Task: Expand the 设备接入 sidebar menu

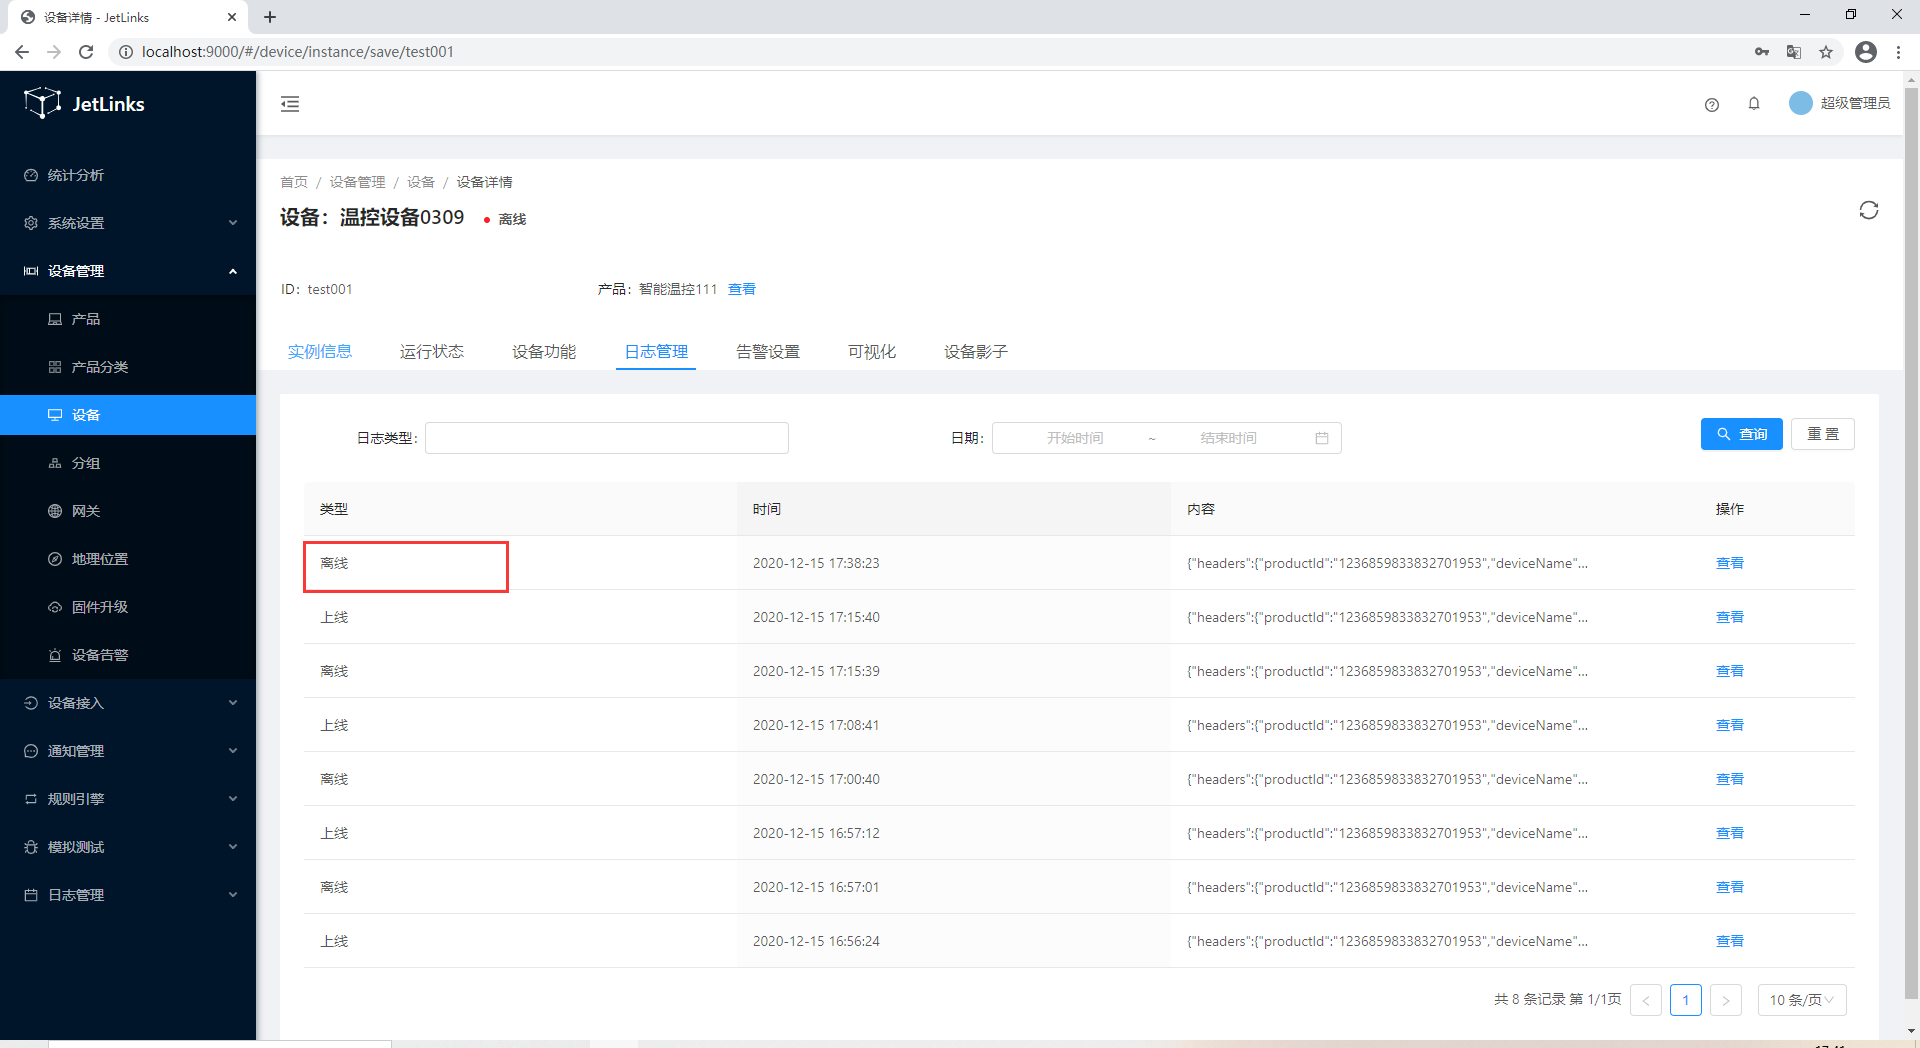Action: (128, 703)
